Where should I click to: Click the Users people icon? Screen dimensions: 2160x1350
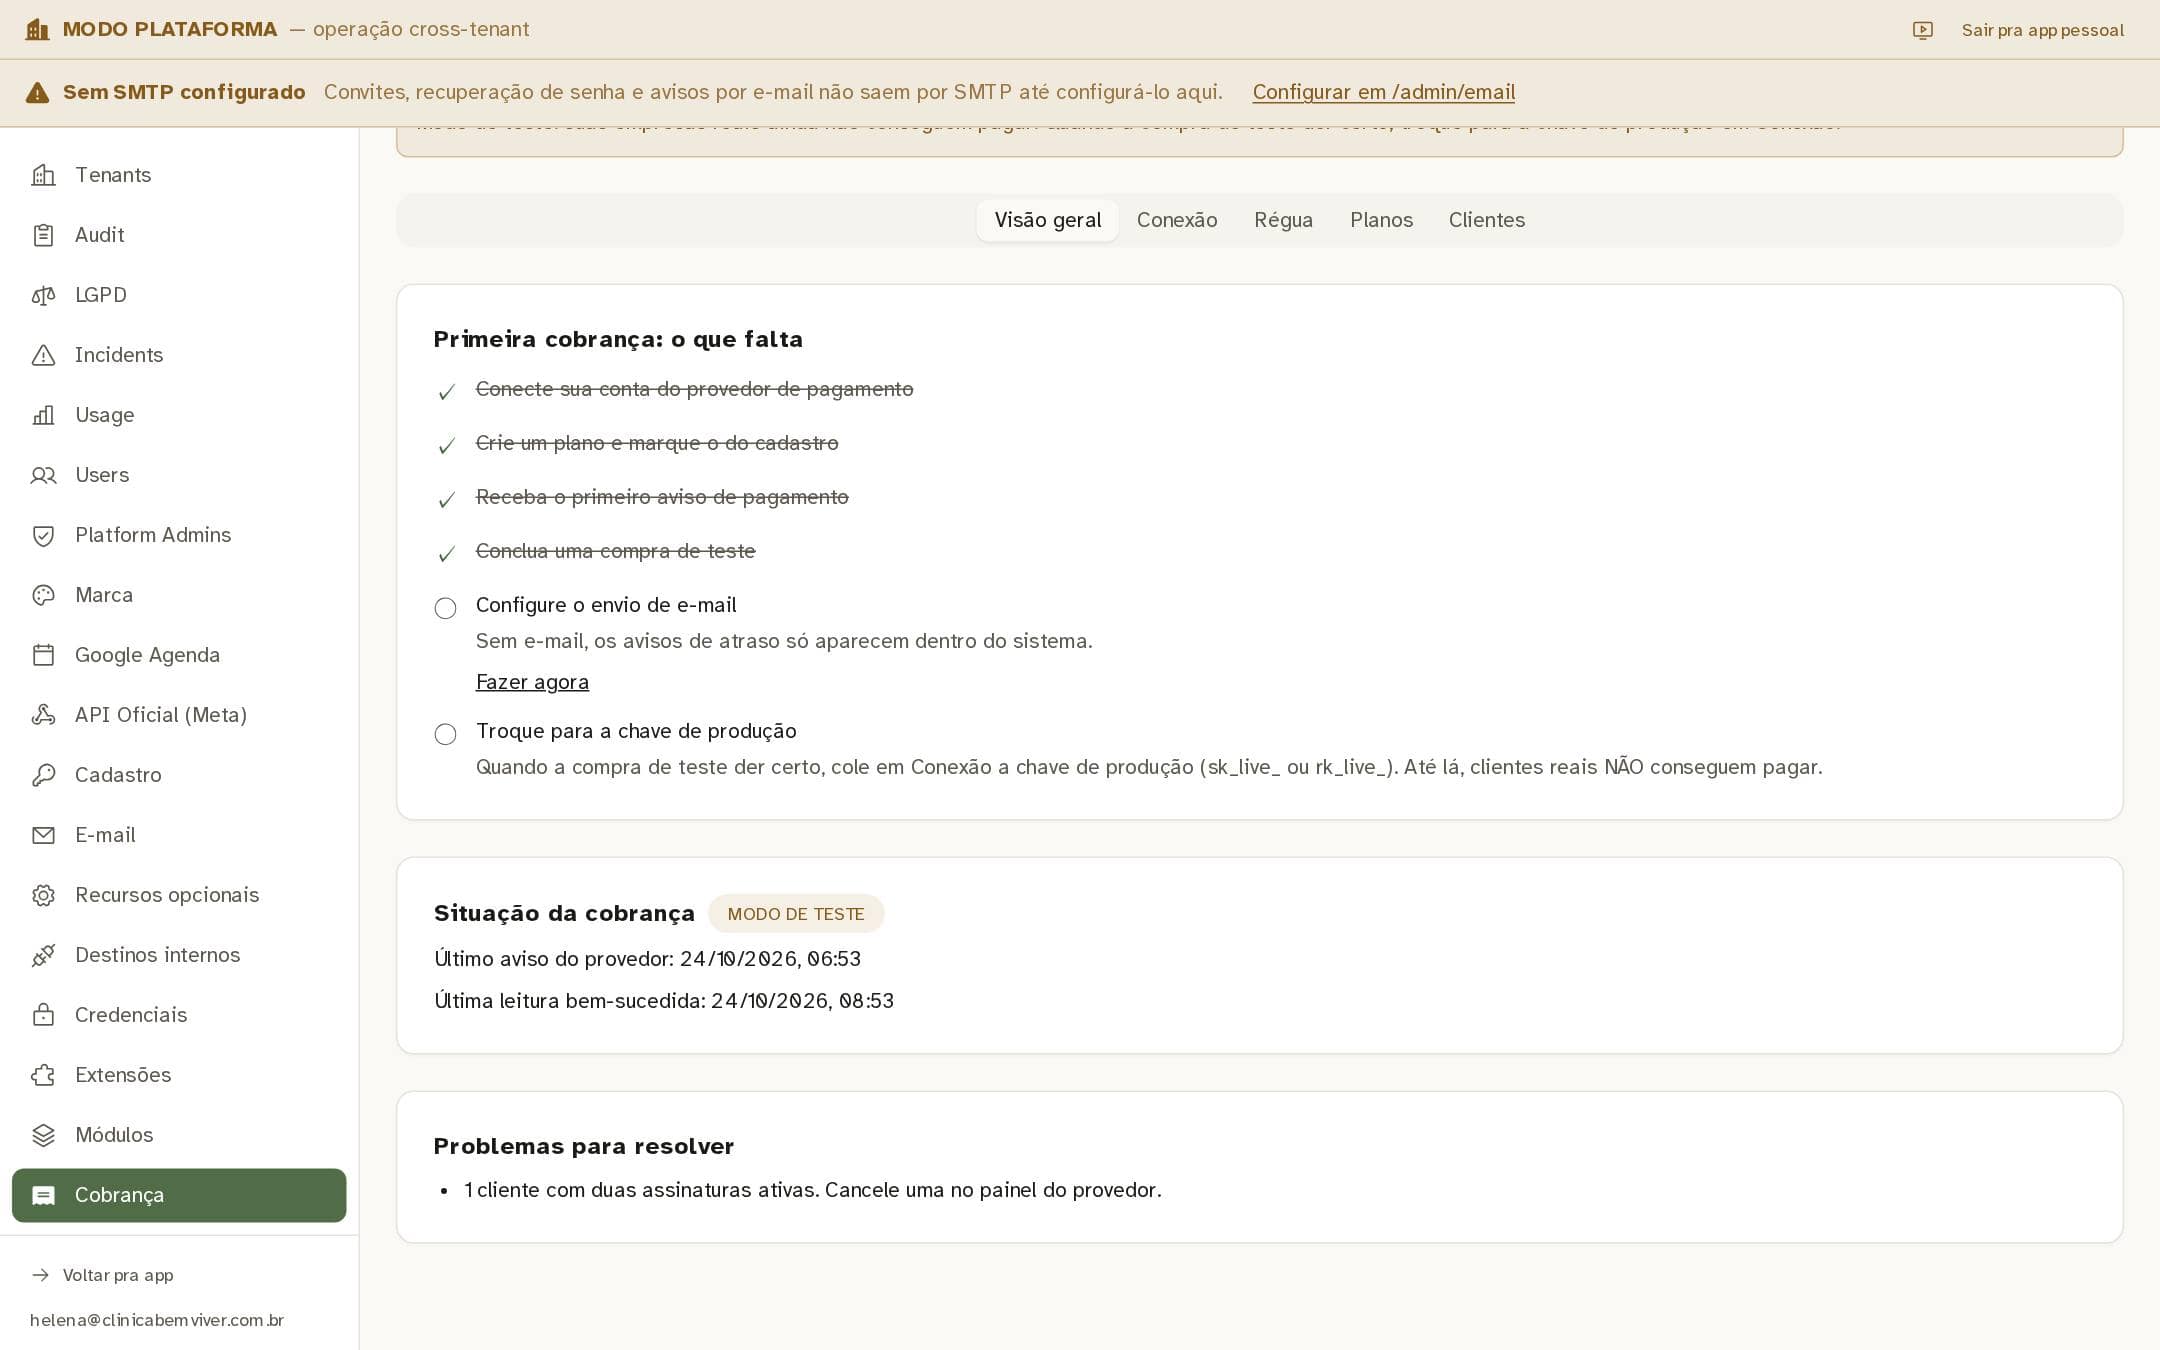[43, 475]
